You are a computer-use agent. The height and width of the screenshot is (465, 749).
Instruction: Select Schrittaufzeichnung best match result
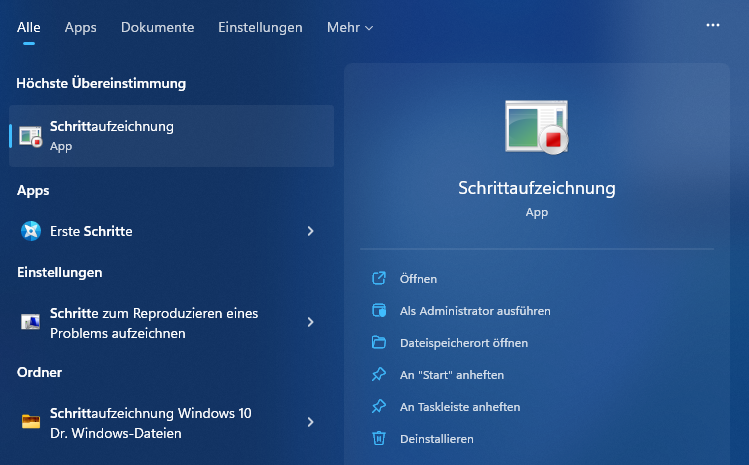[x=171, y=136]
